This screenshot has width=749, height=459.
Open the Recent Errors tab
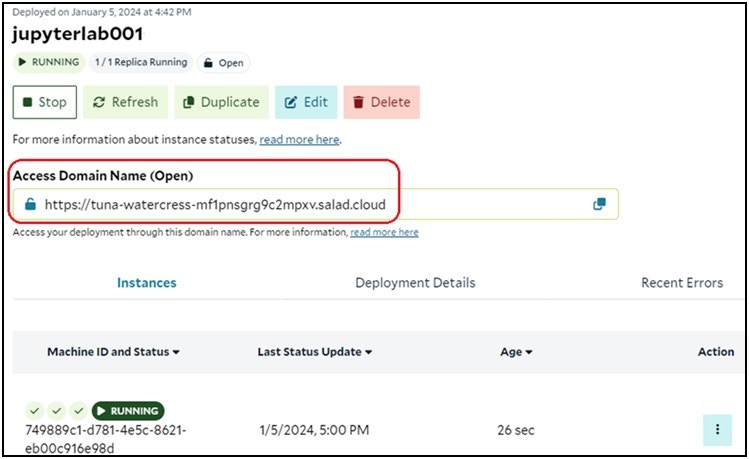pos(682,283)
